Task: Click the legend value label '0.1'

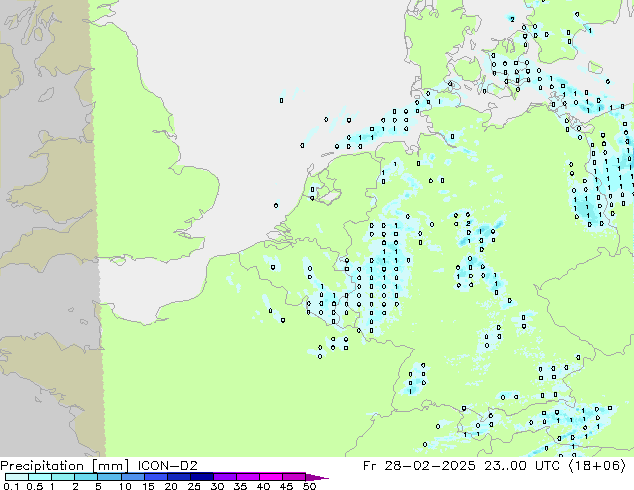Action: pyautogui.click(x=11, y=486)
